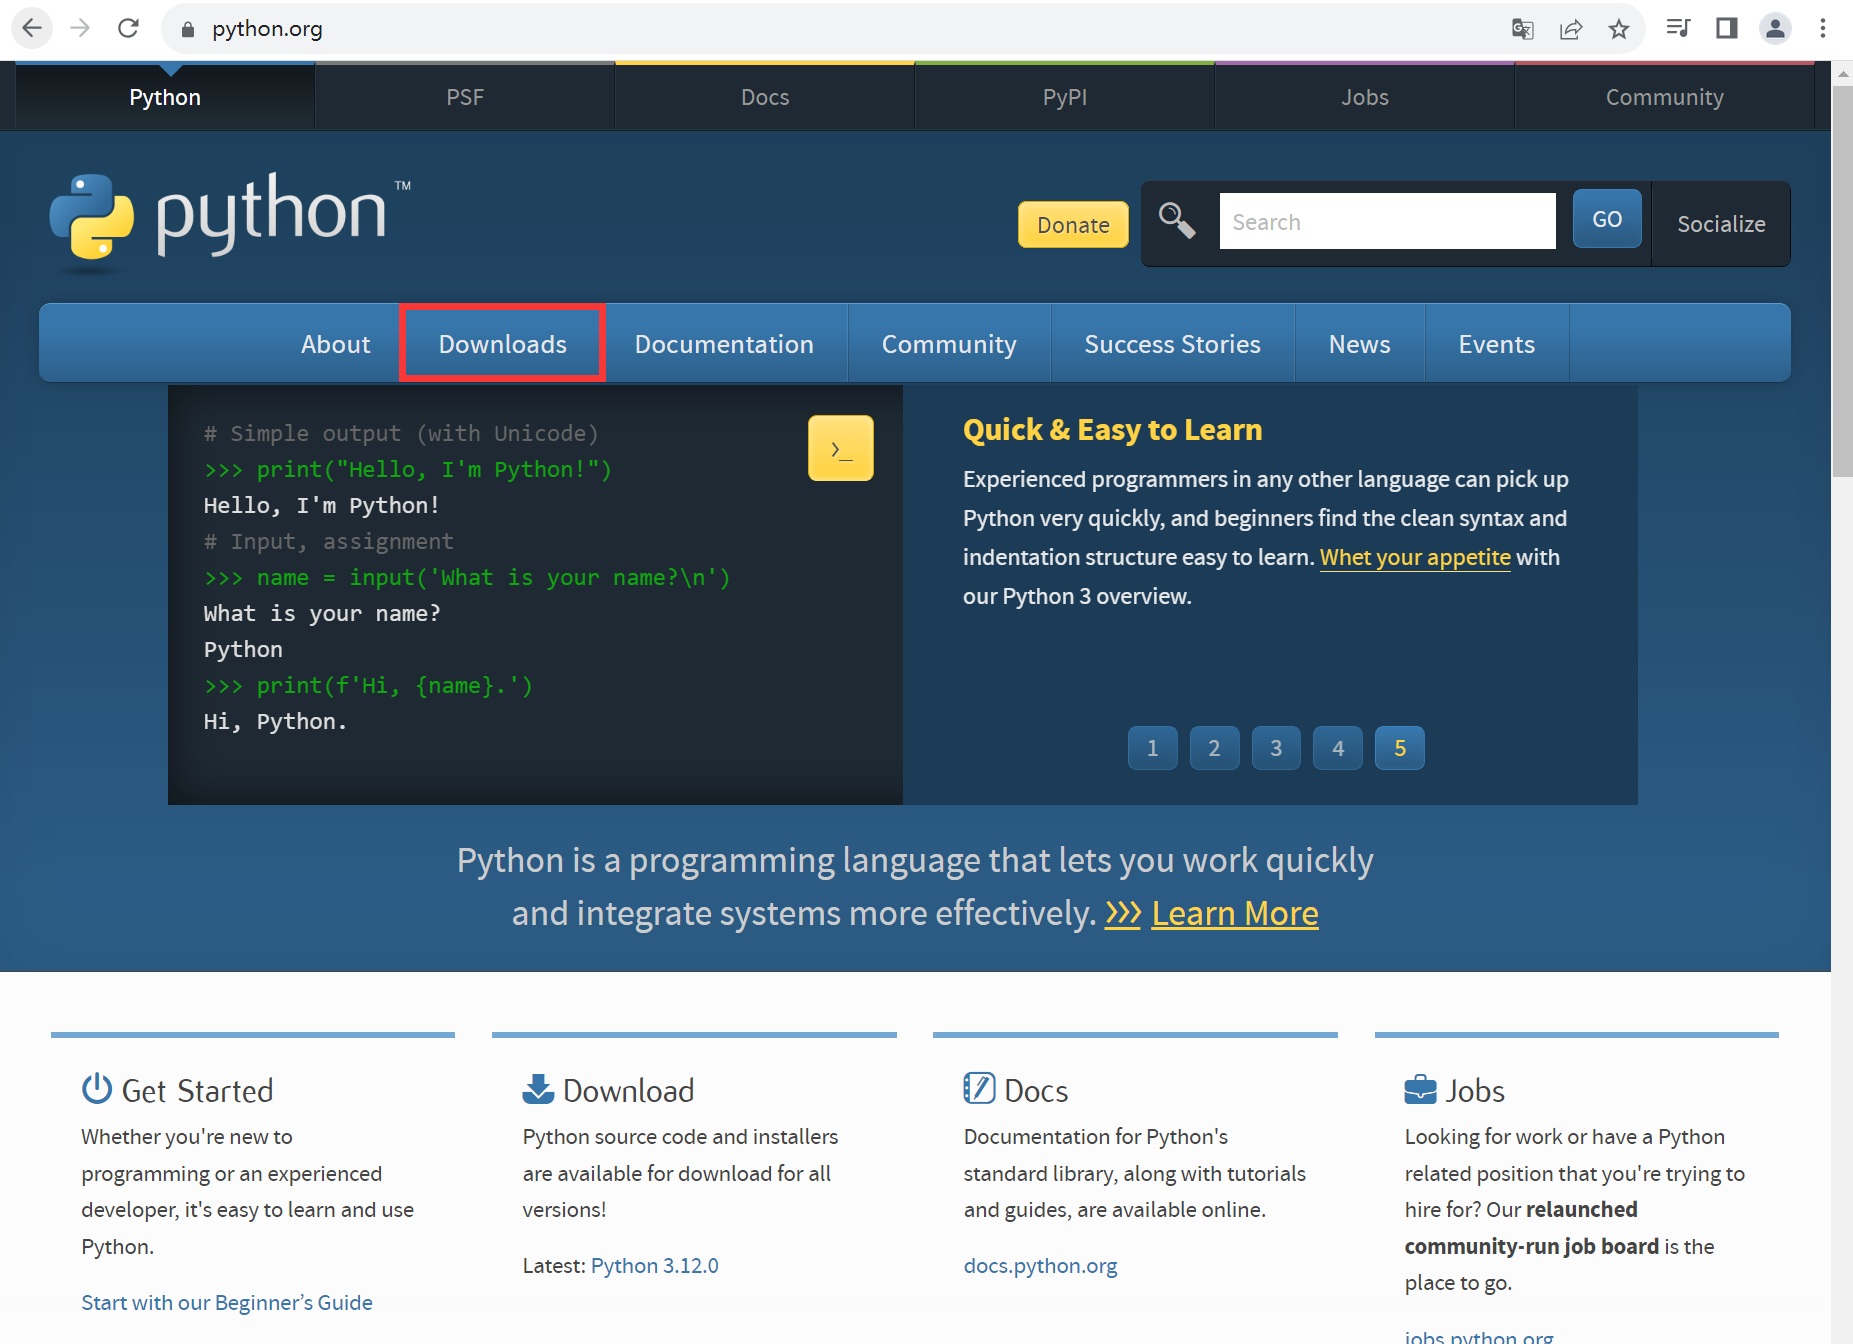Bookmark this page with the star icon
Screen dimensions: 1853x1344
(1619, 29)
